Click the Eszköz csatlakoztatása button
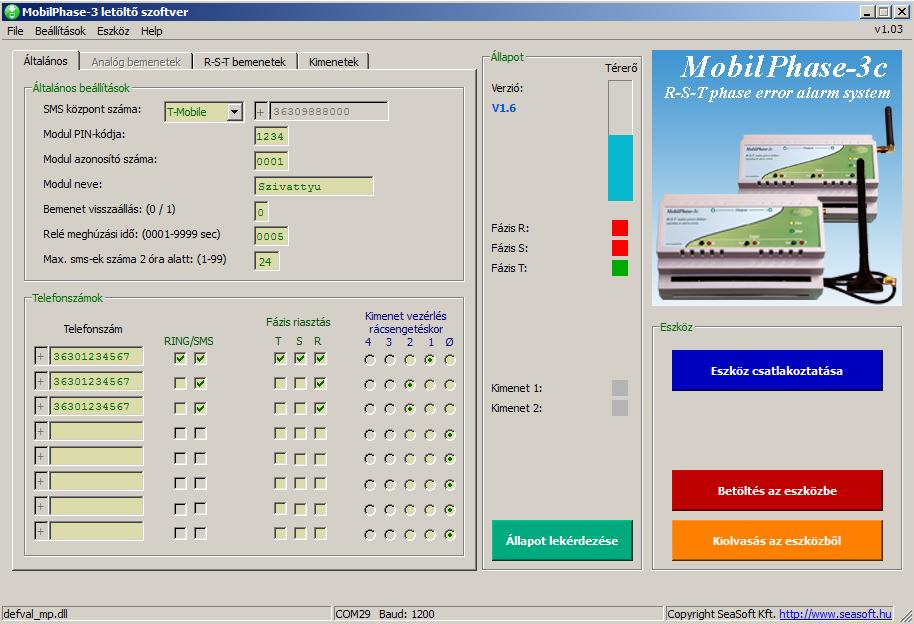 pyautogui.click(x=777, y=370)
